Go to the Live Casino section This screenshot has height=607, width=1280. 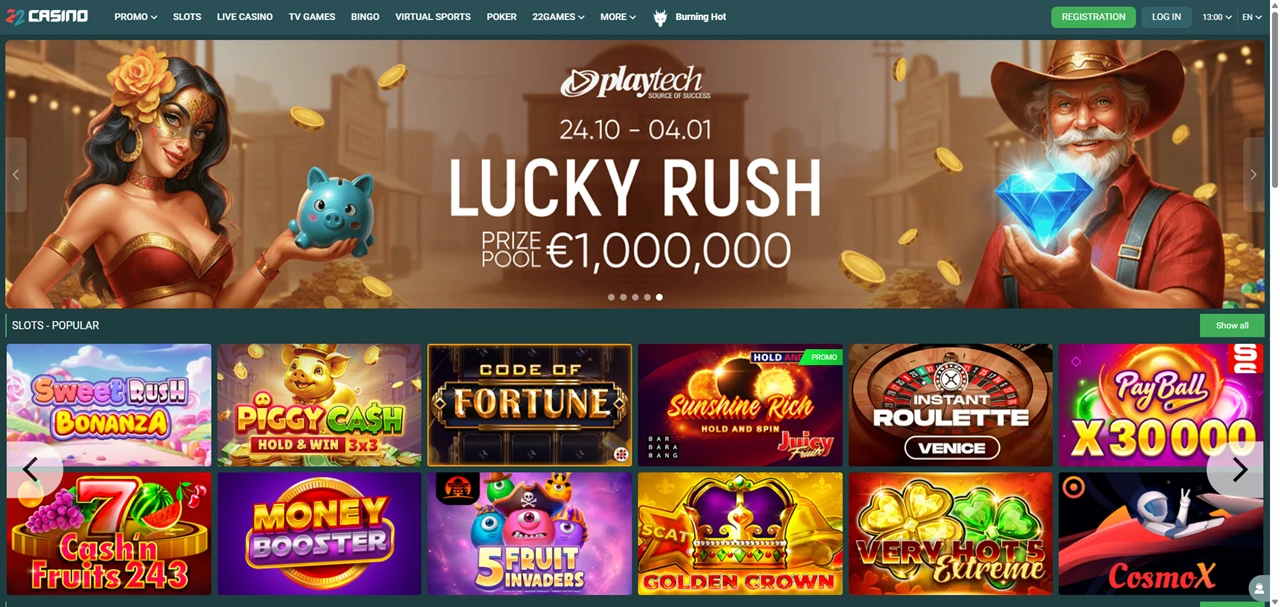(x=245, y=17)
